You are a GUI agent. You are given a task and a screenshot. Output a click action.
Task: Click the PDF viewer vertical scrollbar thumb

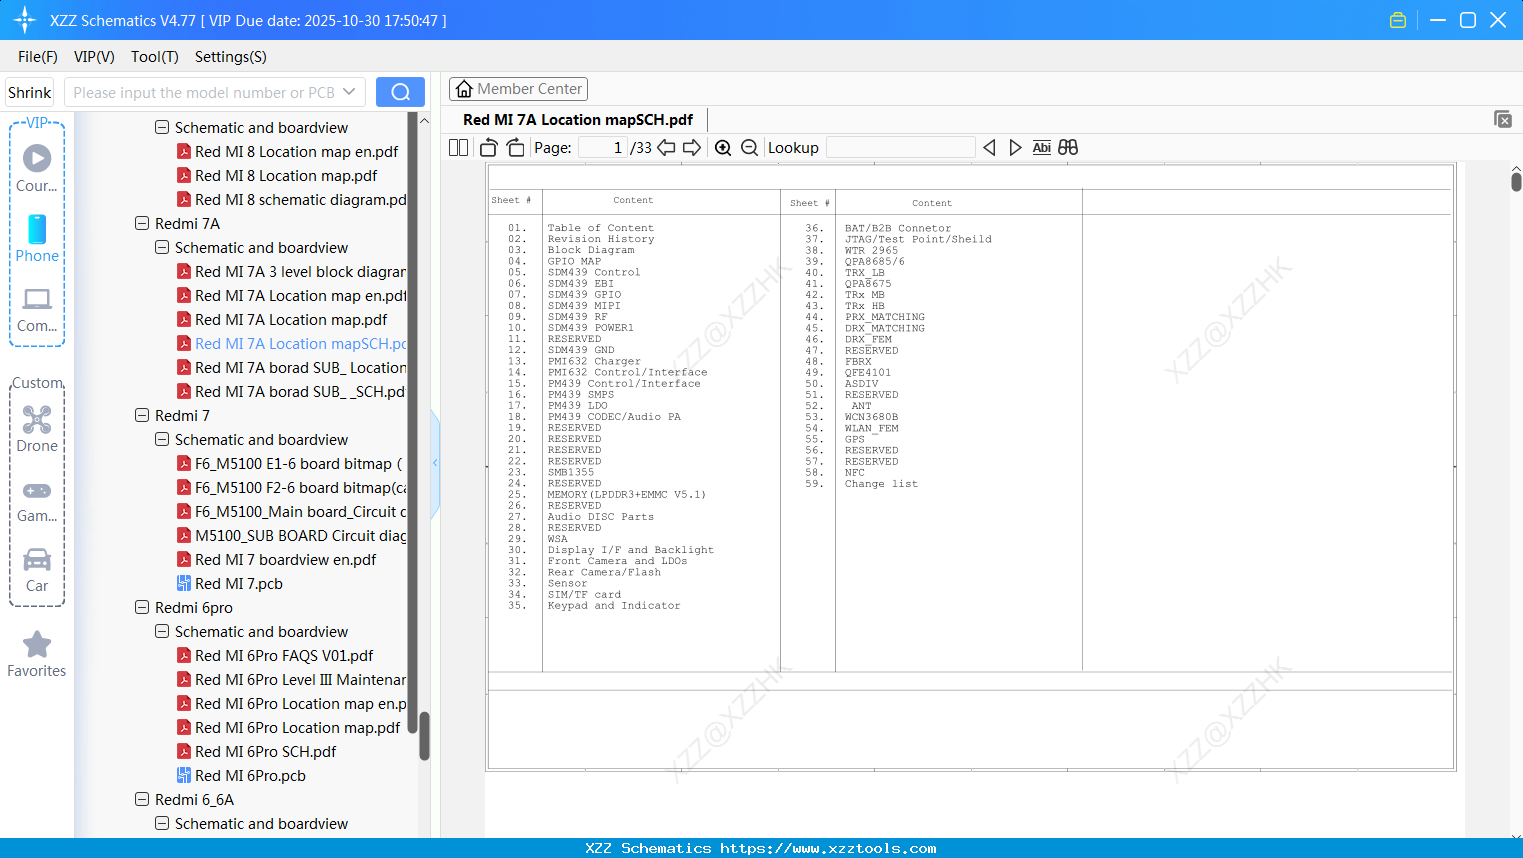[x=1516, y=181]
